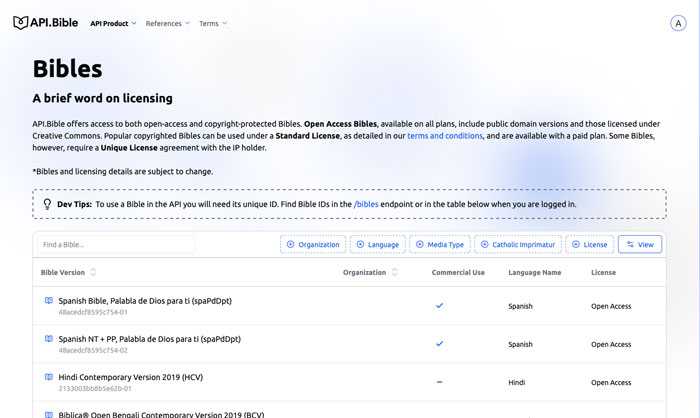Click book icon beside Spanish NT + PP row
This screenshot has height=418, width=700.
[49, 339]
